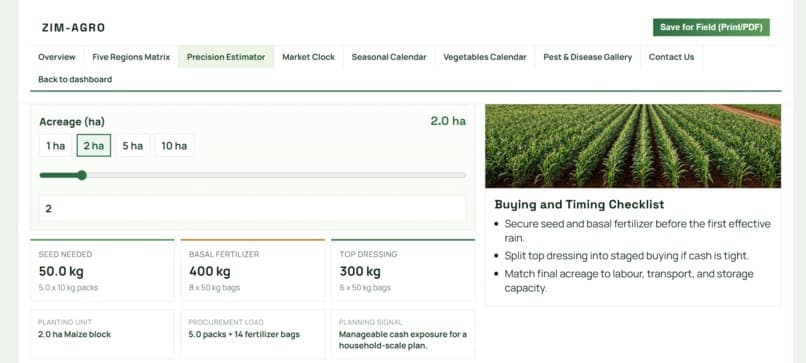Select the Precision Estimator tab
Viewport: 806px width, 363px height.
coord(226,57)
